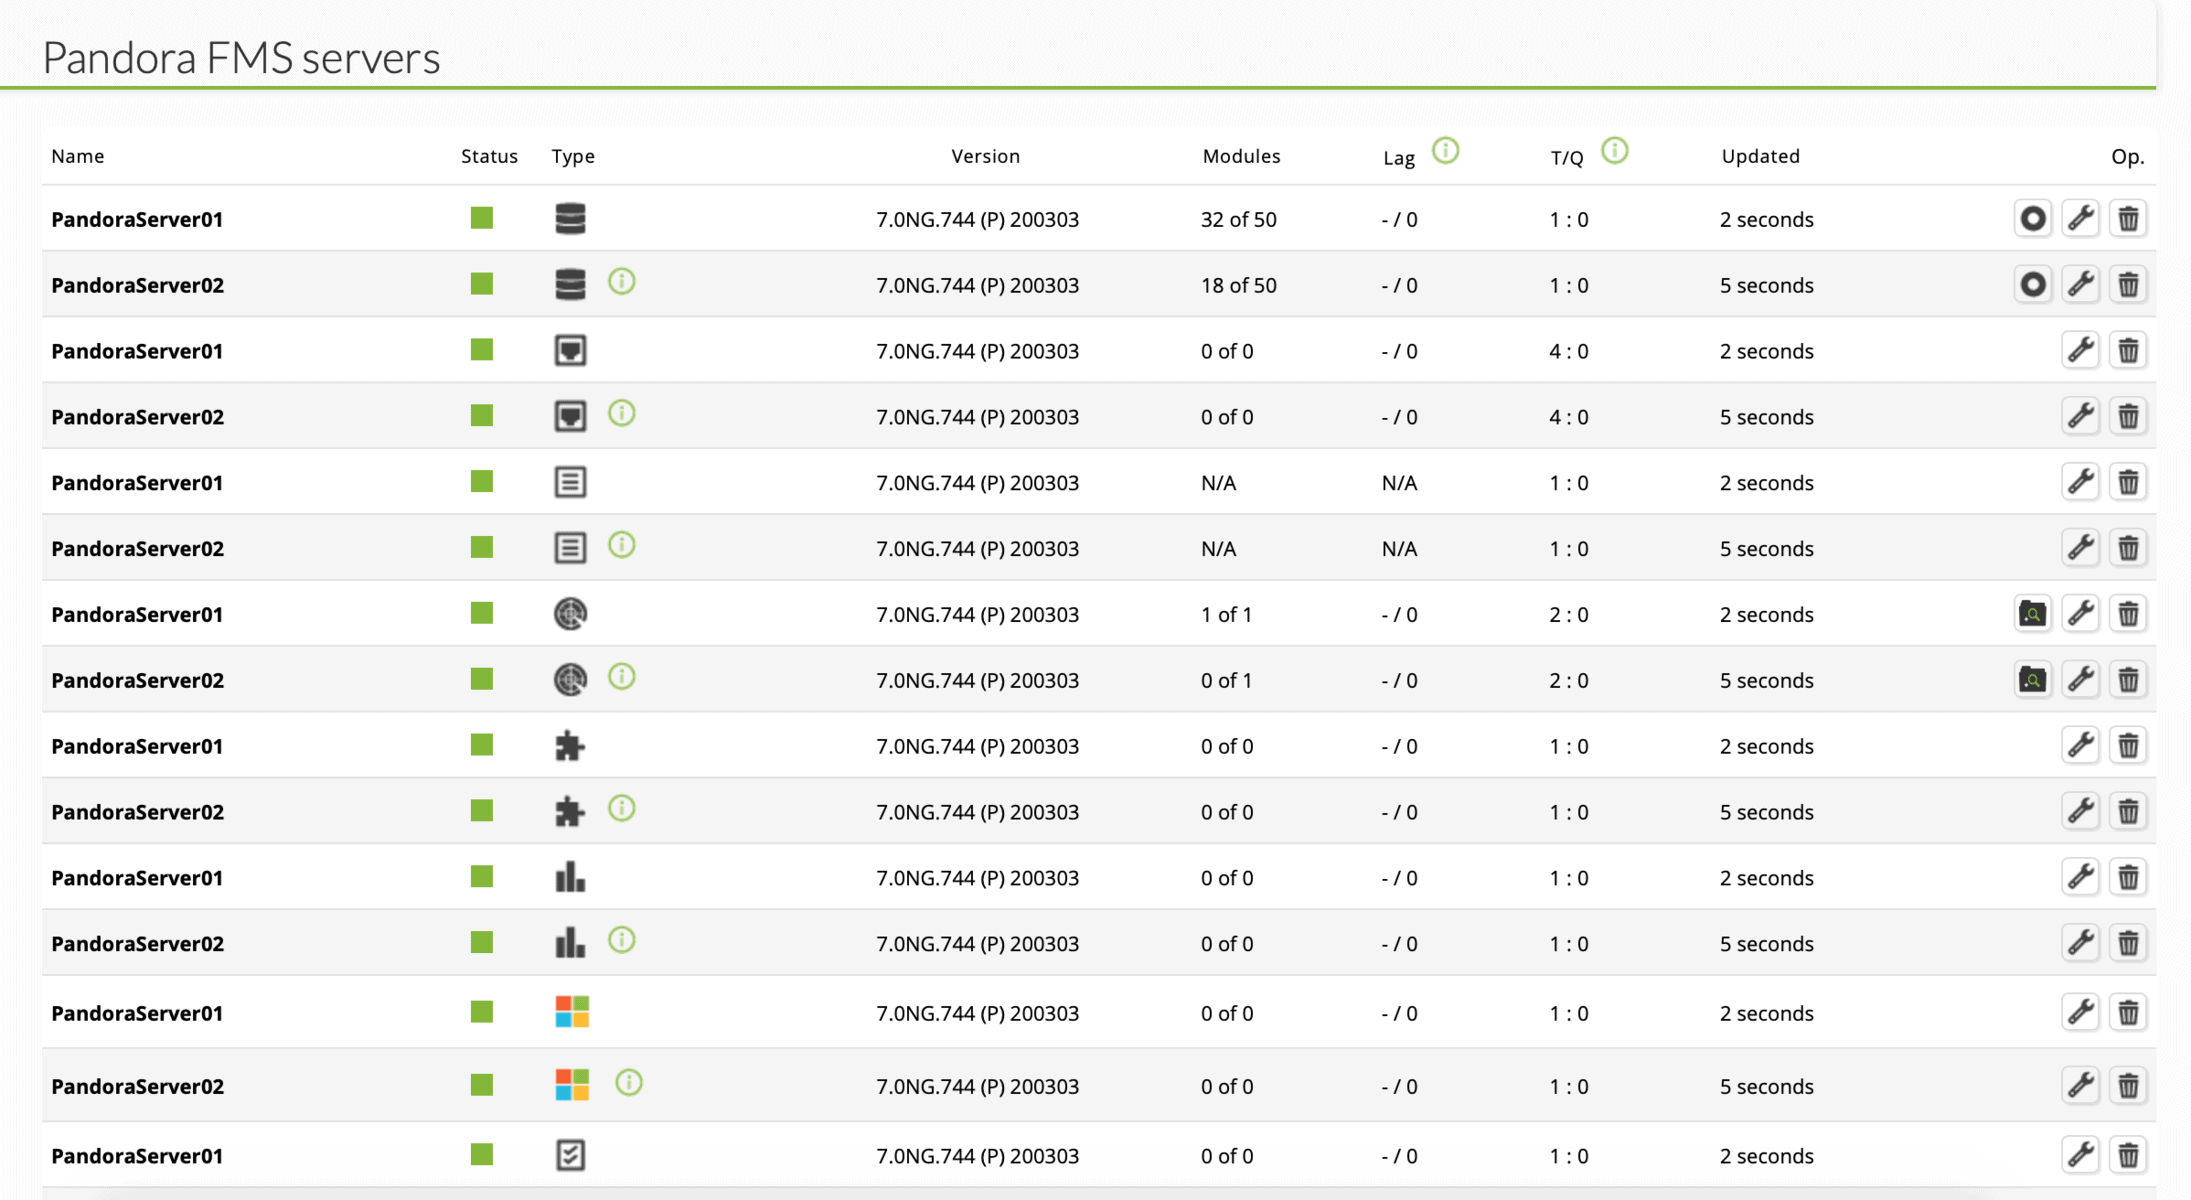
Task: Open PandoraServer02 link in the 0 of 1 row
Action: 138,680
